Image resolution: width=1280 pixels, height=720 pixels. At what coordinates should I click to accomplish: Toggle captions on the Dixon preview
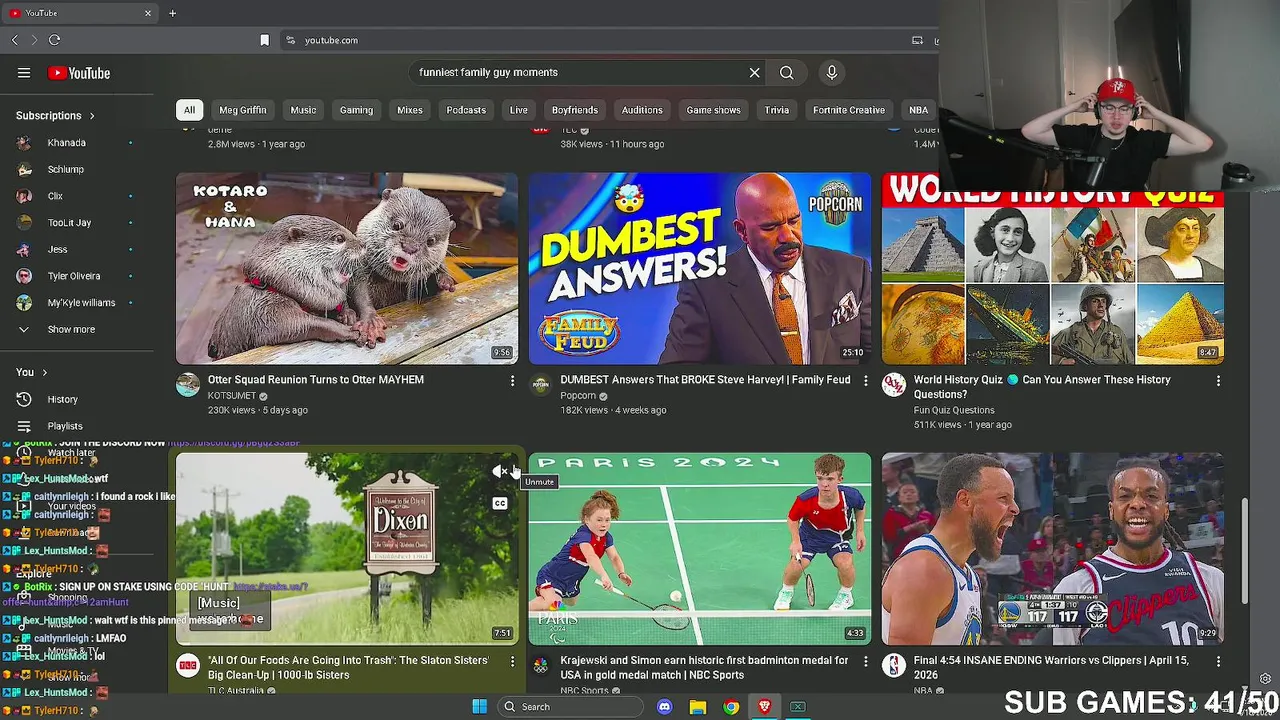tap(500, 503)
